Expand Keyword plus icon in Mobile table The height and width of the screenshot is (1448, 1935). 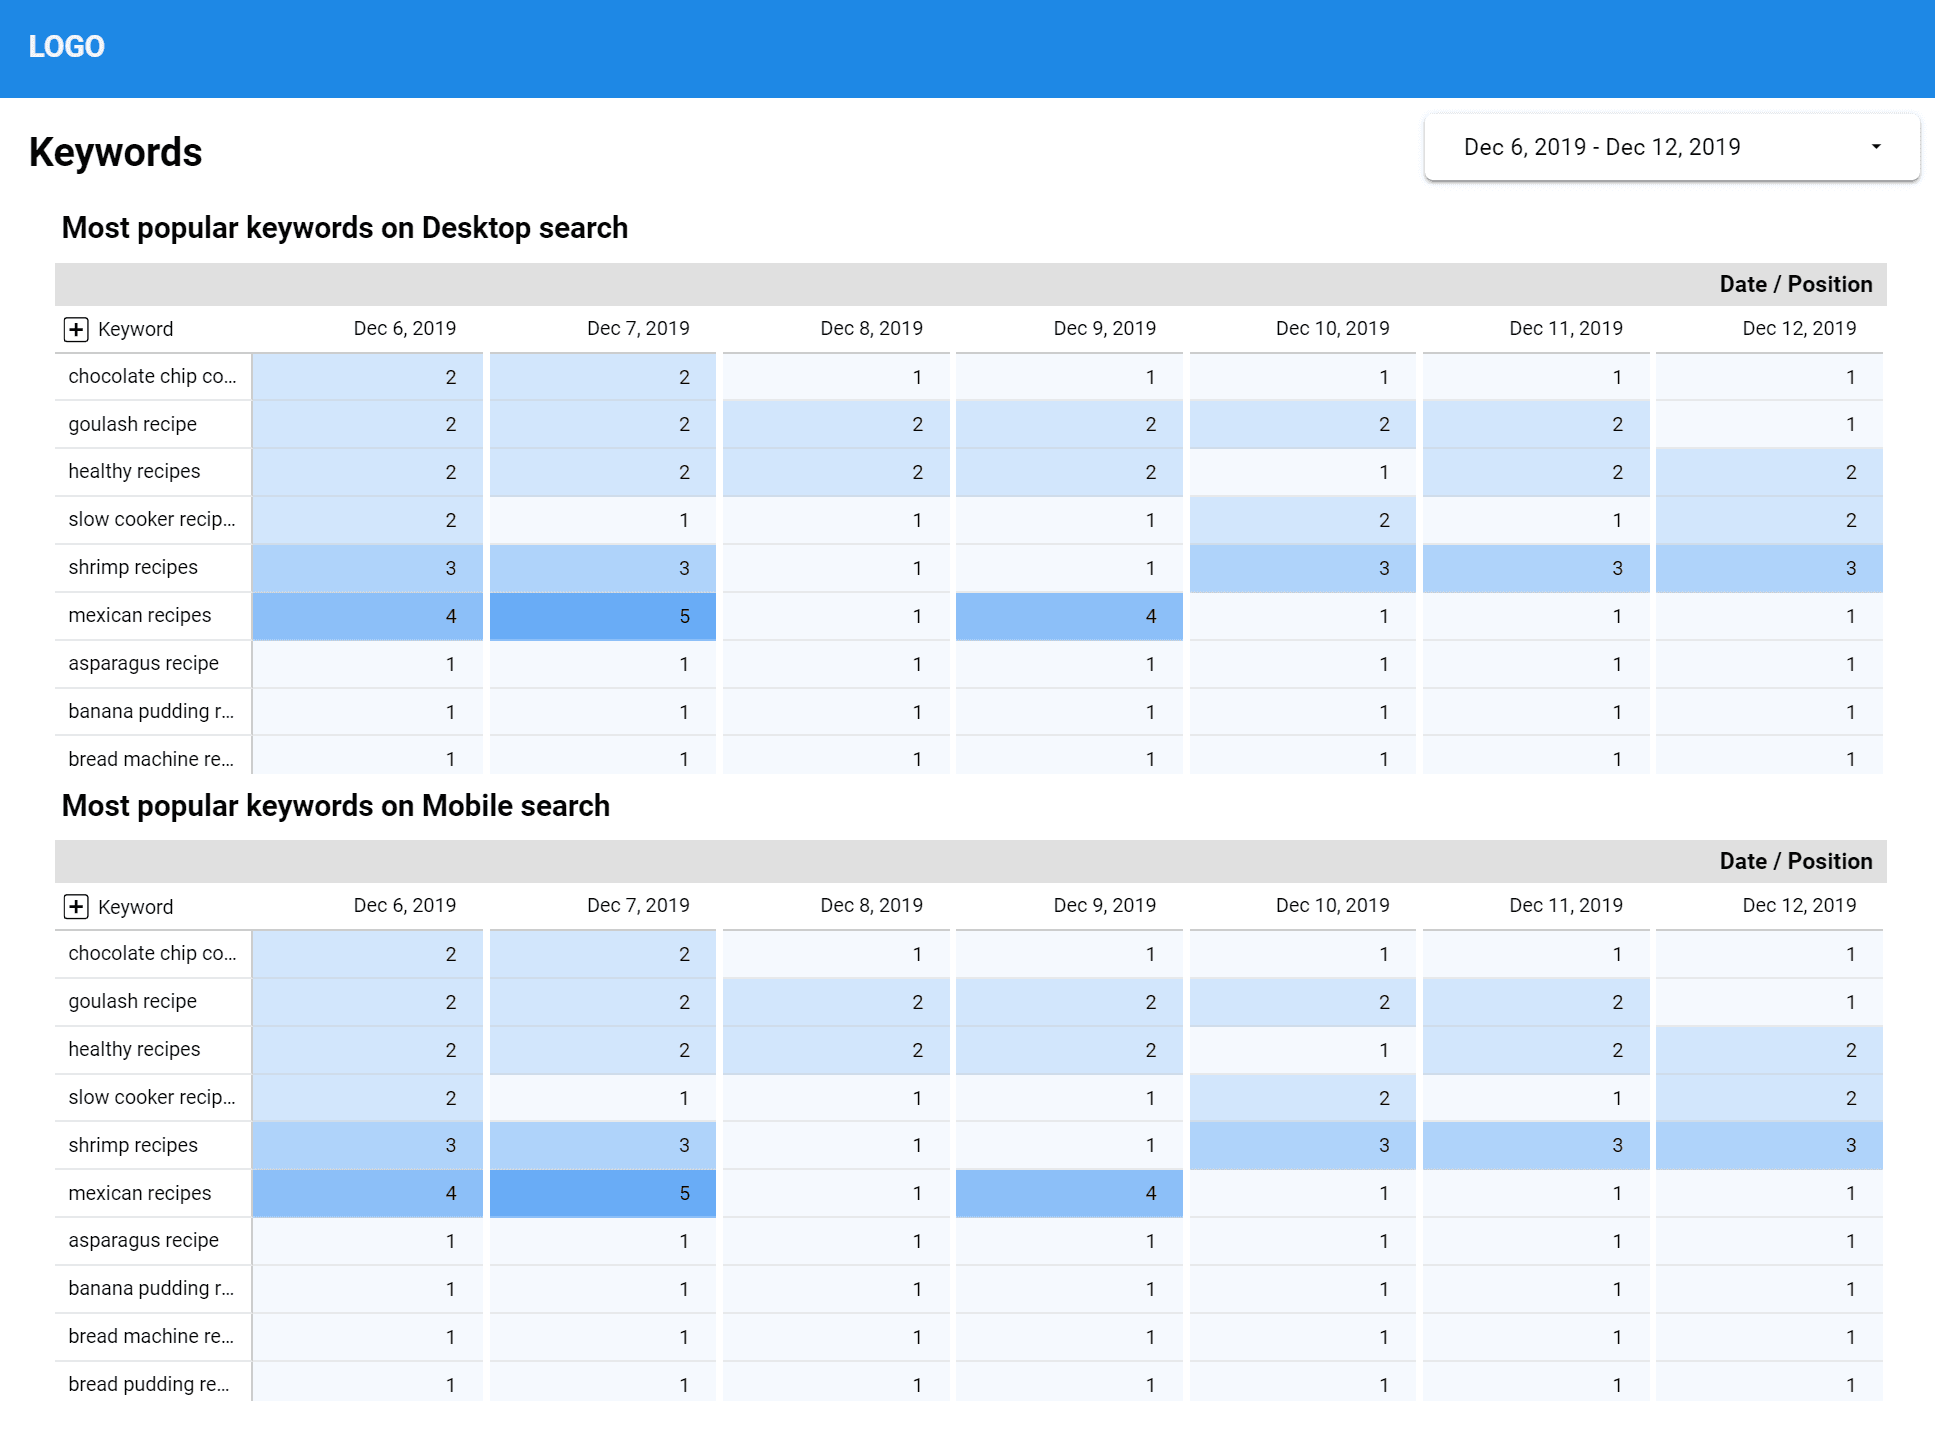tap(76, 907)
